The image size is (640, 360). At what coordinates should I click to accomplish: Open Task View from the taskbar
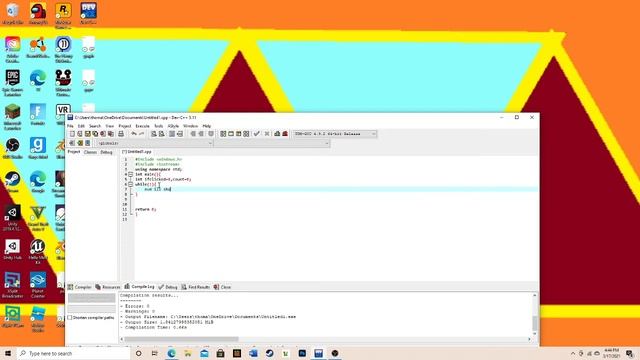point(155,353)
